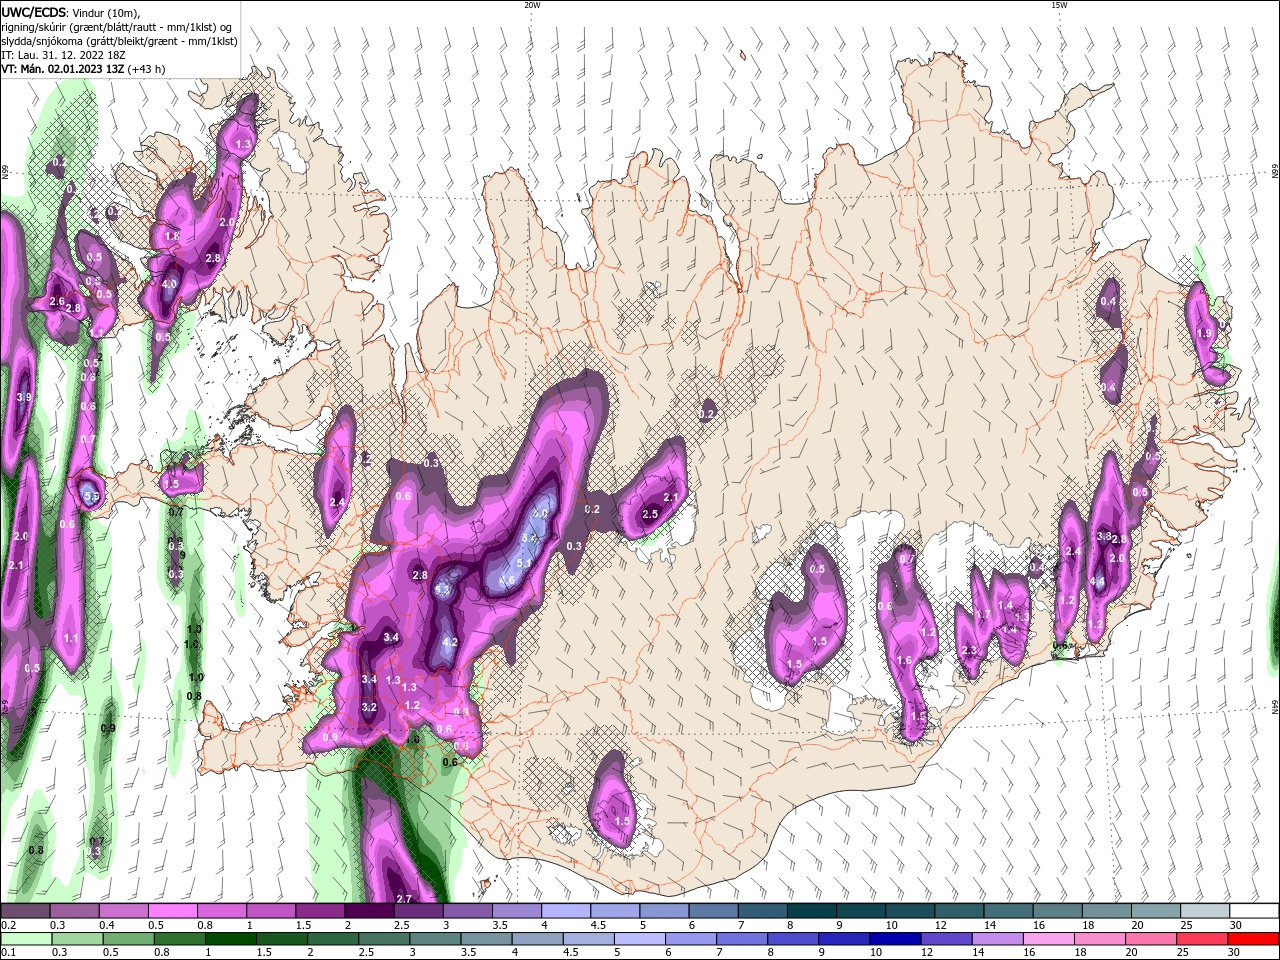This screenshot has width=1280, height=960.
Task: Click the 4.4 precipitation value on the map
Action: click(1097, 581)
